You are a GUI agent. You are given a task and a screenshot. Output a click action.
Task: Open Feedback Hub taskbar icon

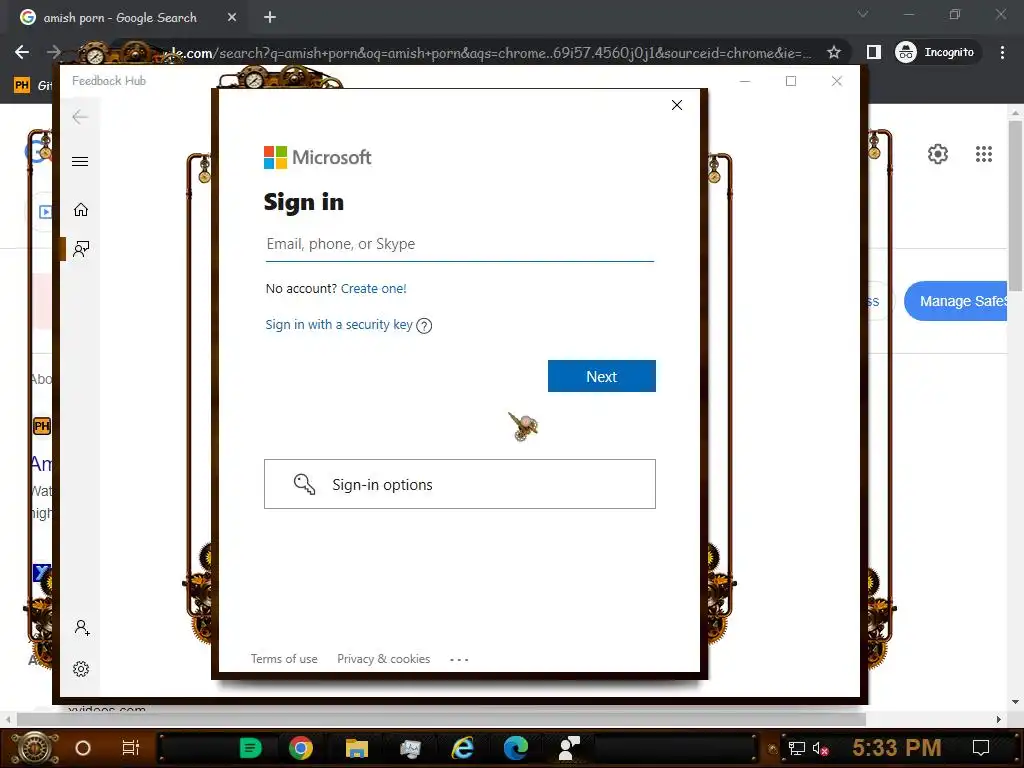click(x=569, y=748)
